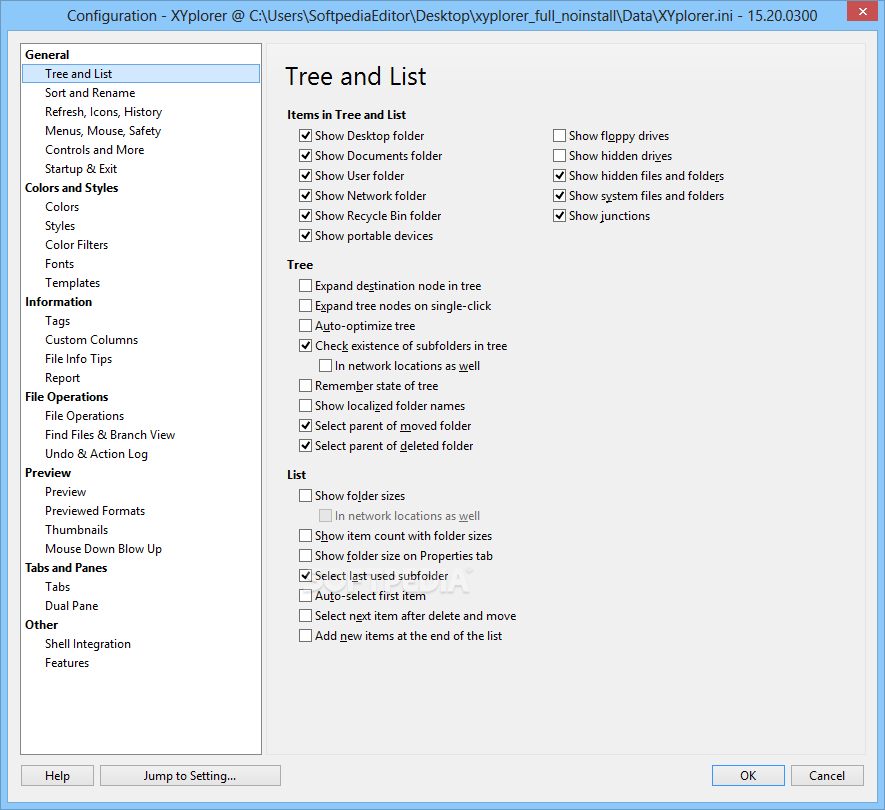This screenshot has width=885, height=810.
Task: Select Report category
Action: point(63,378)
